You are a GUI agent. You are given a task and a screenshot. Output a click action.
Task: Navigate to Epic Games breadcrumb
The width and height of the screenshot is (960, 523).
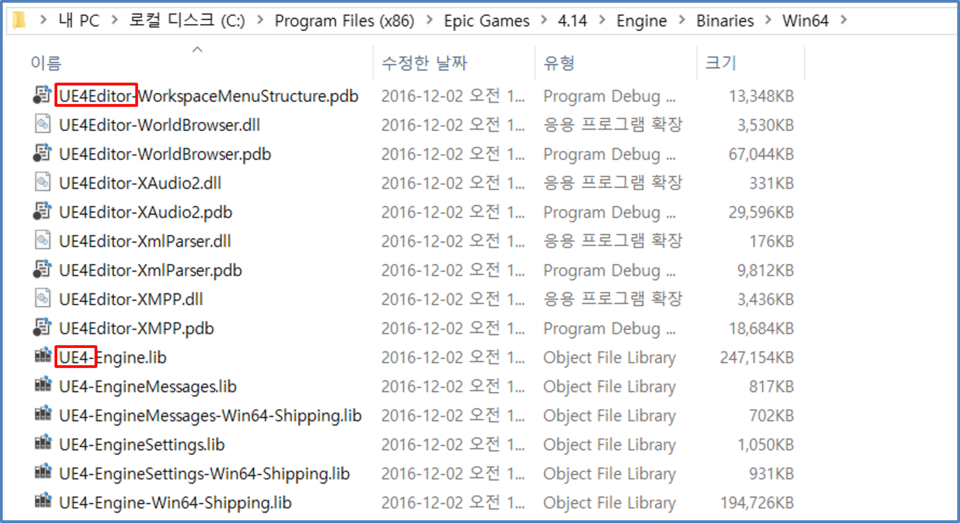point(487,21)
